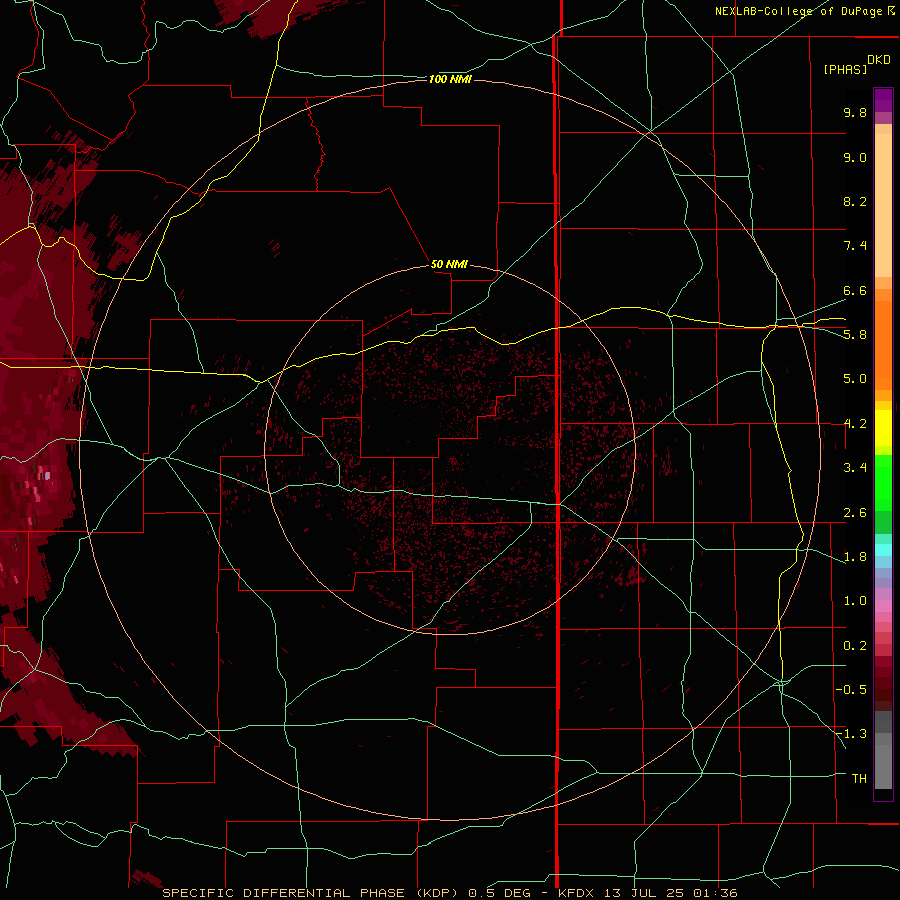Click the 9.0 value on the color scale
900x900 pixels.
(x=855, y=157)
